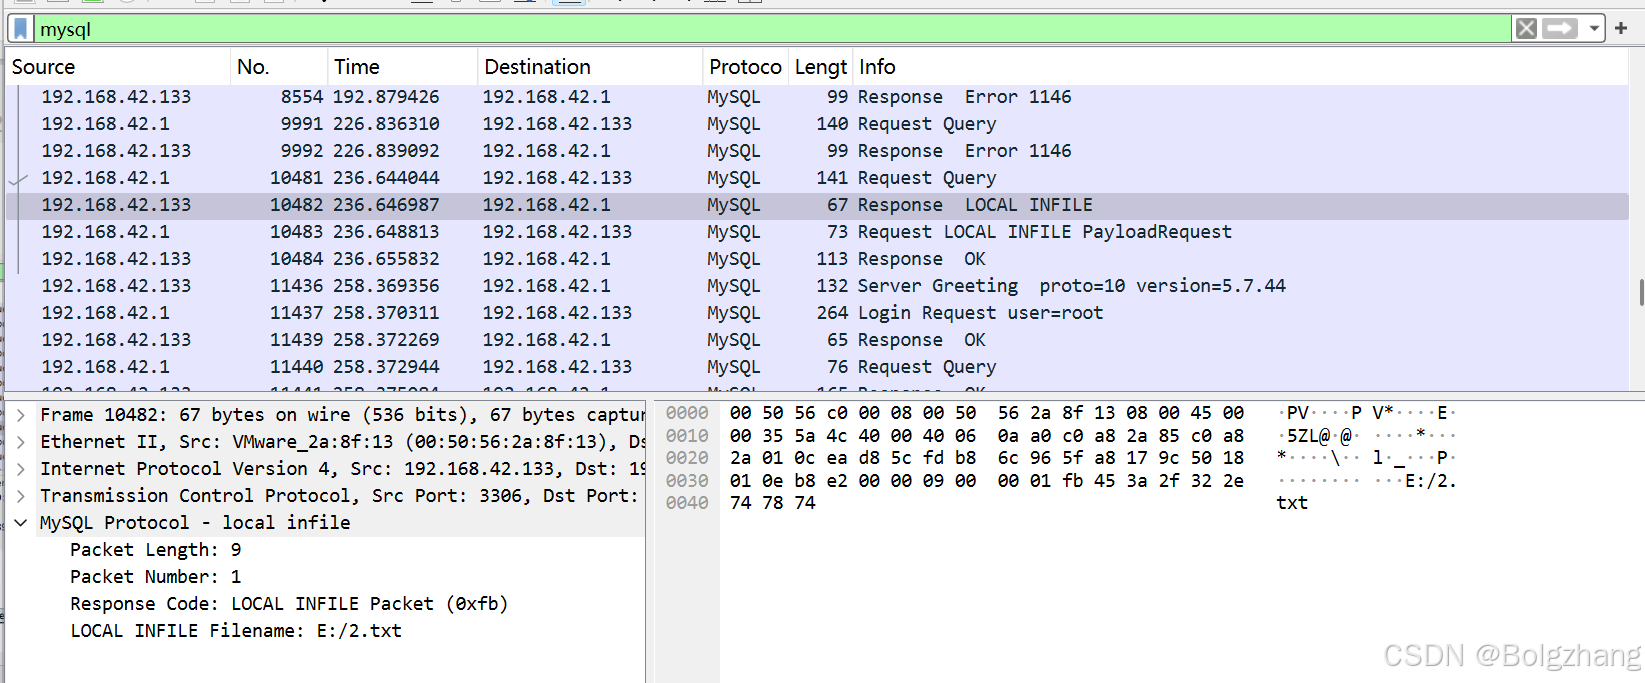Select packet 8554 Response Error 1146
Viewport: 1645px width, 683px height.
(x=817, y=97)
